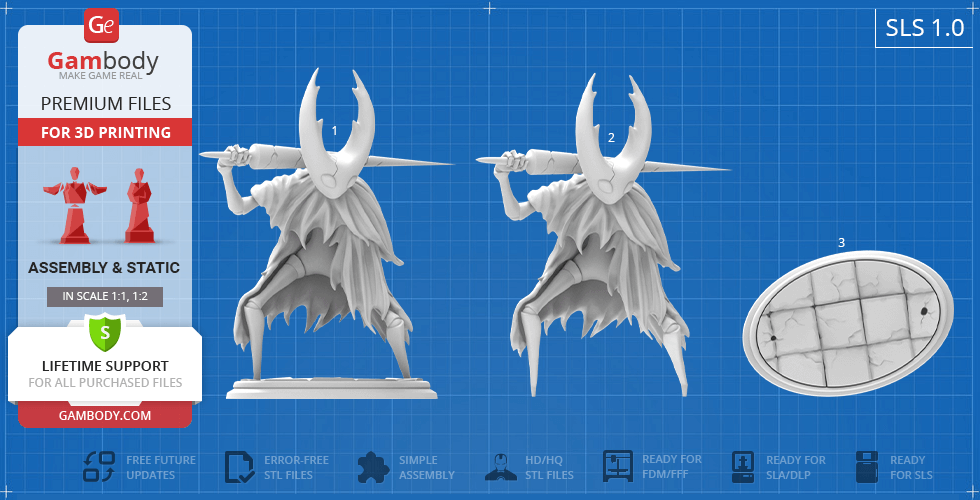
Task: Click the Free Future Updates arrows icon
Action: click(99, 467)
